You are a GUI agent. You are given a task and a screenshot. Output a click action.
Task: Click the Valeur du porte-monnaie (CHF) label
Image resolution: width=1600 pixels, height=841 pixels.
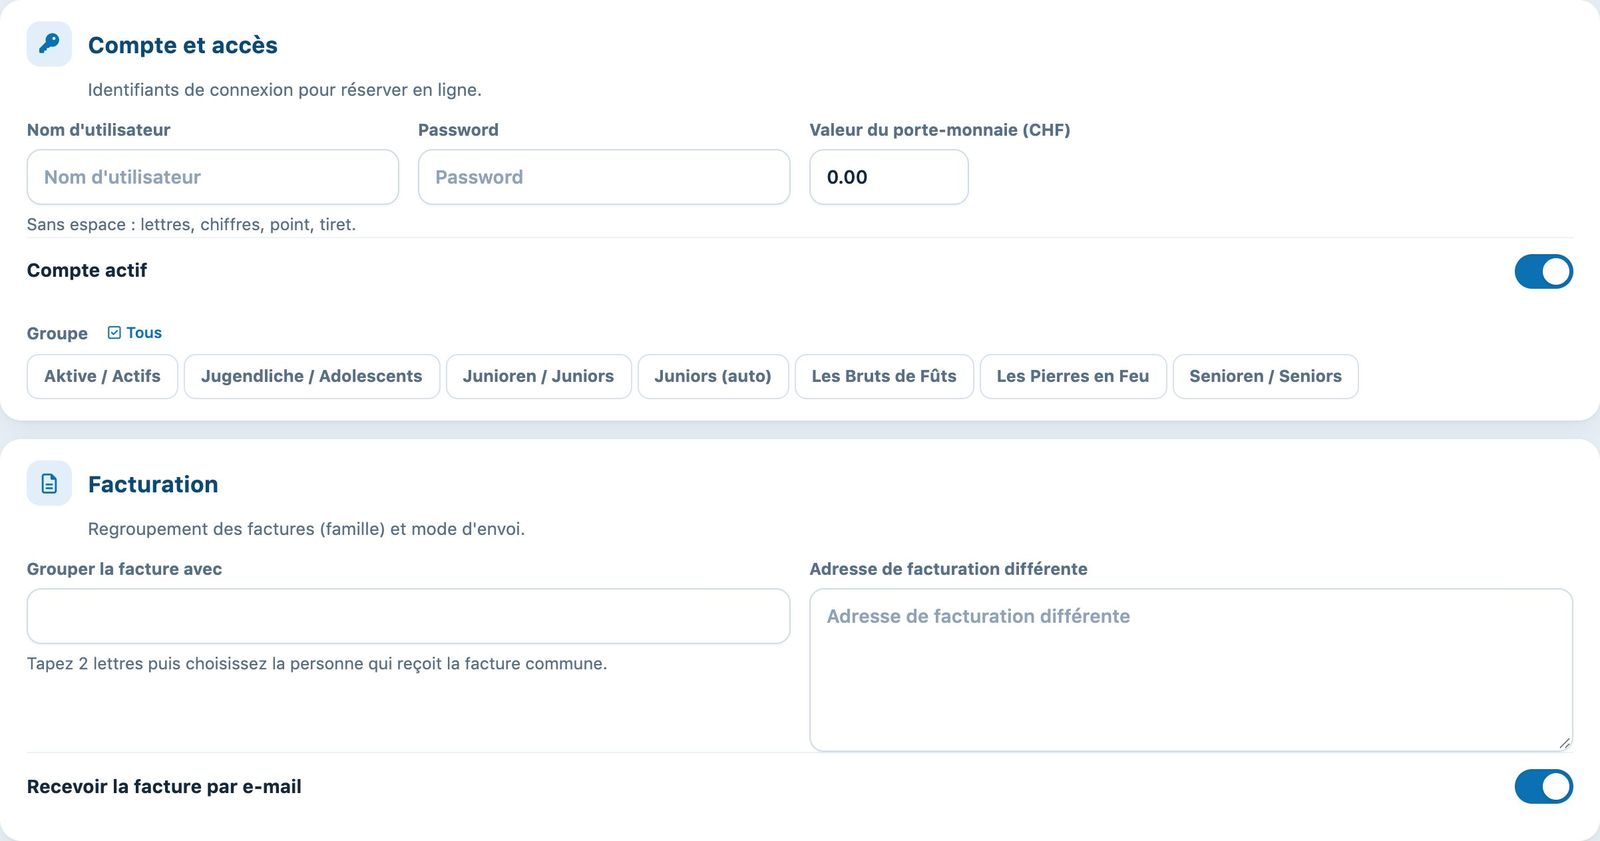(x=940, y=130)
